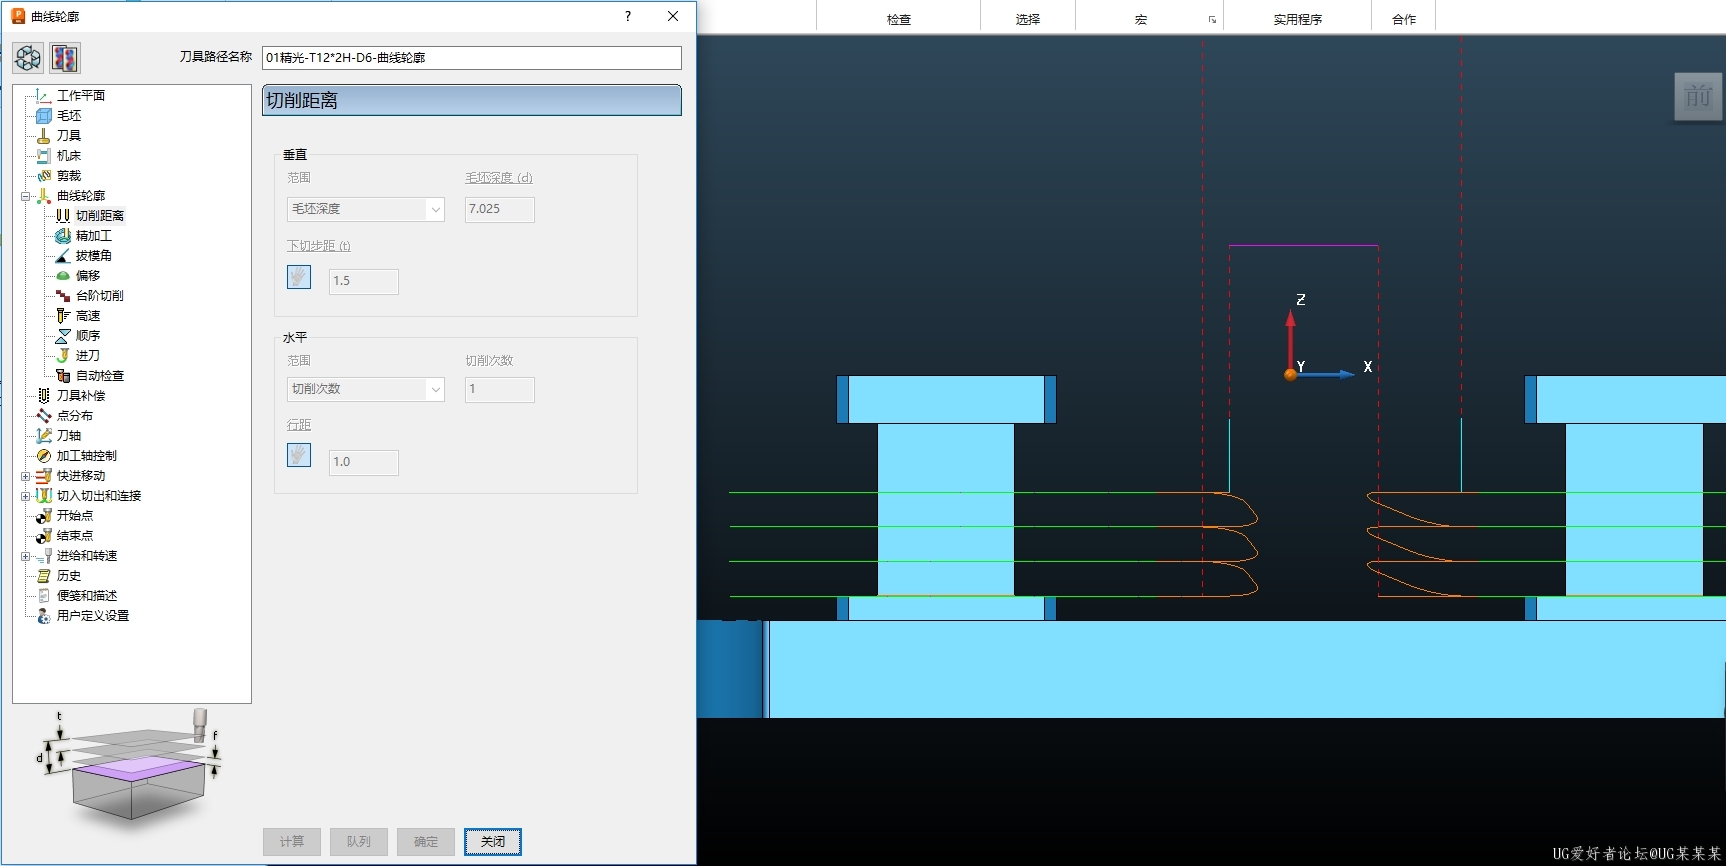
Task: Select the 曲线轮廓 curve profile node icon
Action: pyautogui.click(x=44, y=196)
